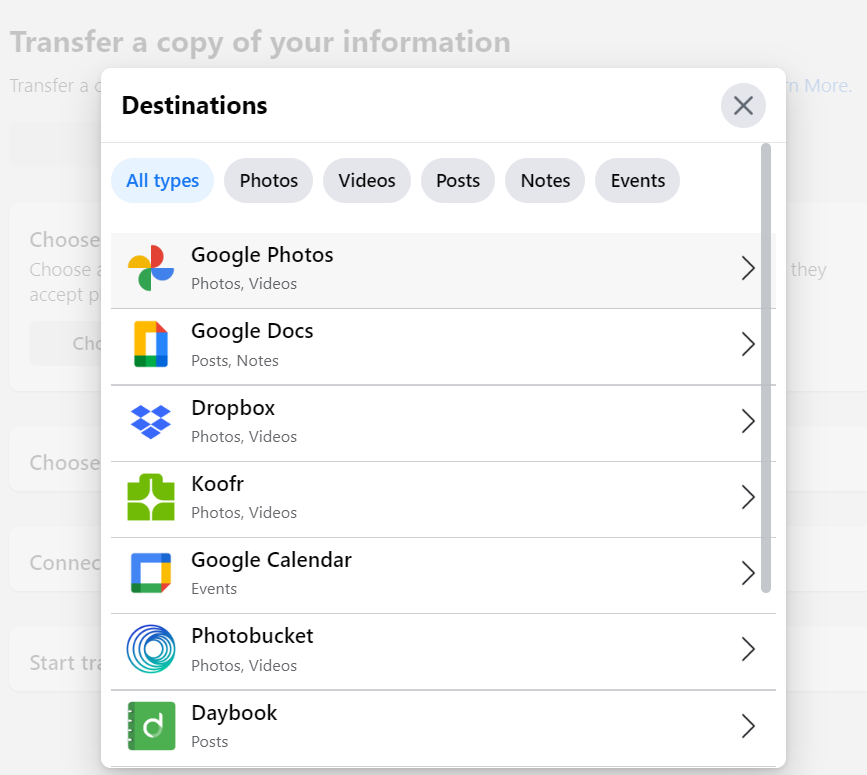This screenshot has height=775, width=867.
Task: Choose the 'Koofr' destination name
Action: click(217, 484)
